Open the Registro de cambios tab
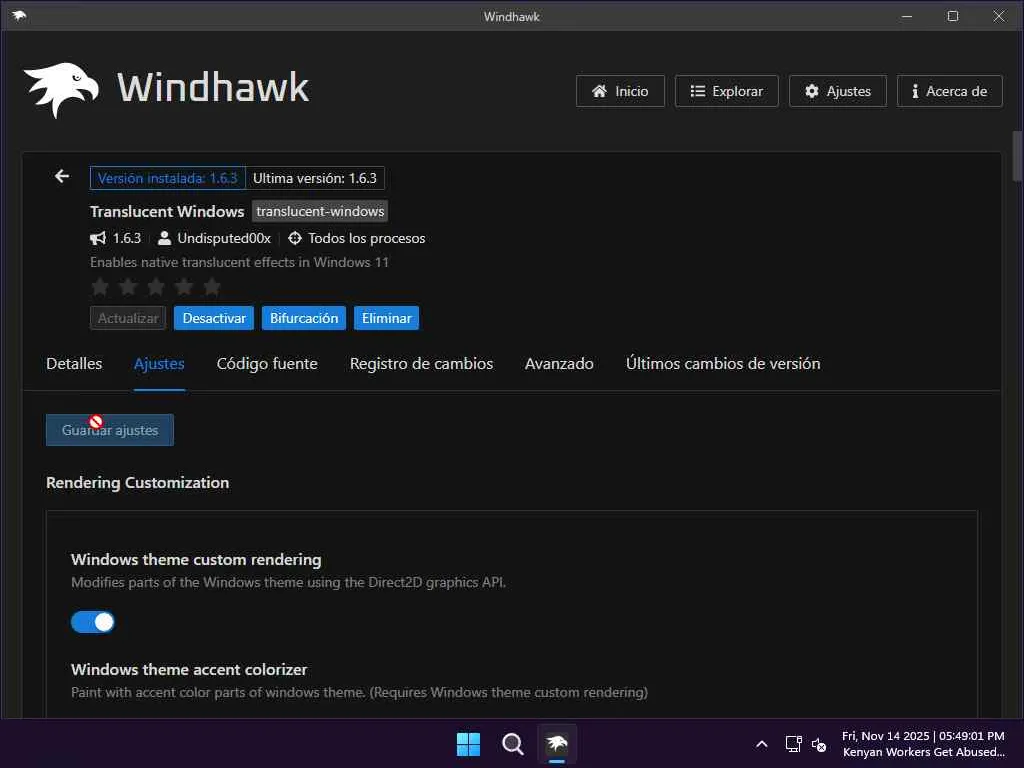The image size is (1024, 768). pyautogui.click(x=421, y=364)
